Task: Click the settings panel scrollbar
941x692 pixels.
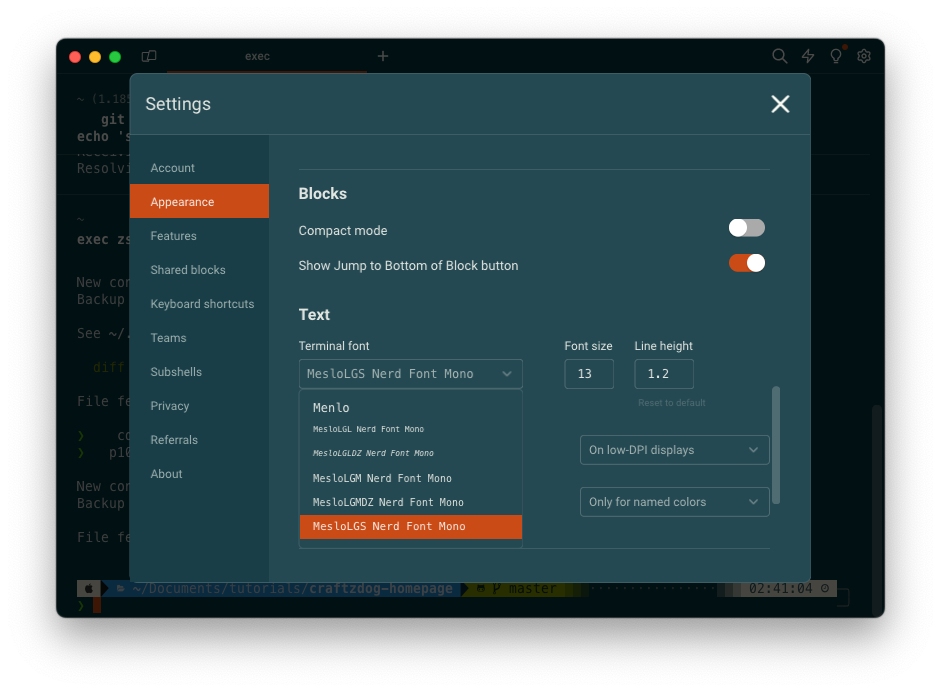Action: point(776,445)
